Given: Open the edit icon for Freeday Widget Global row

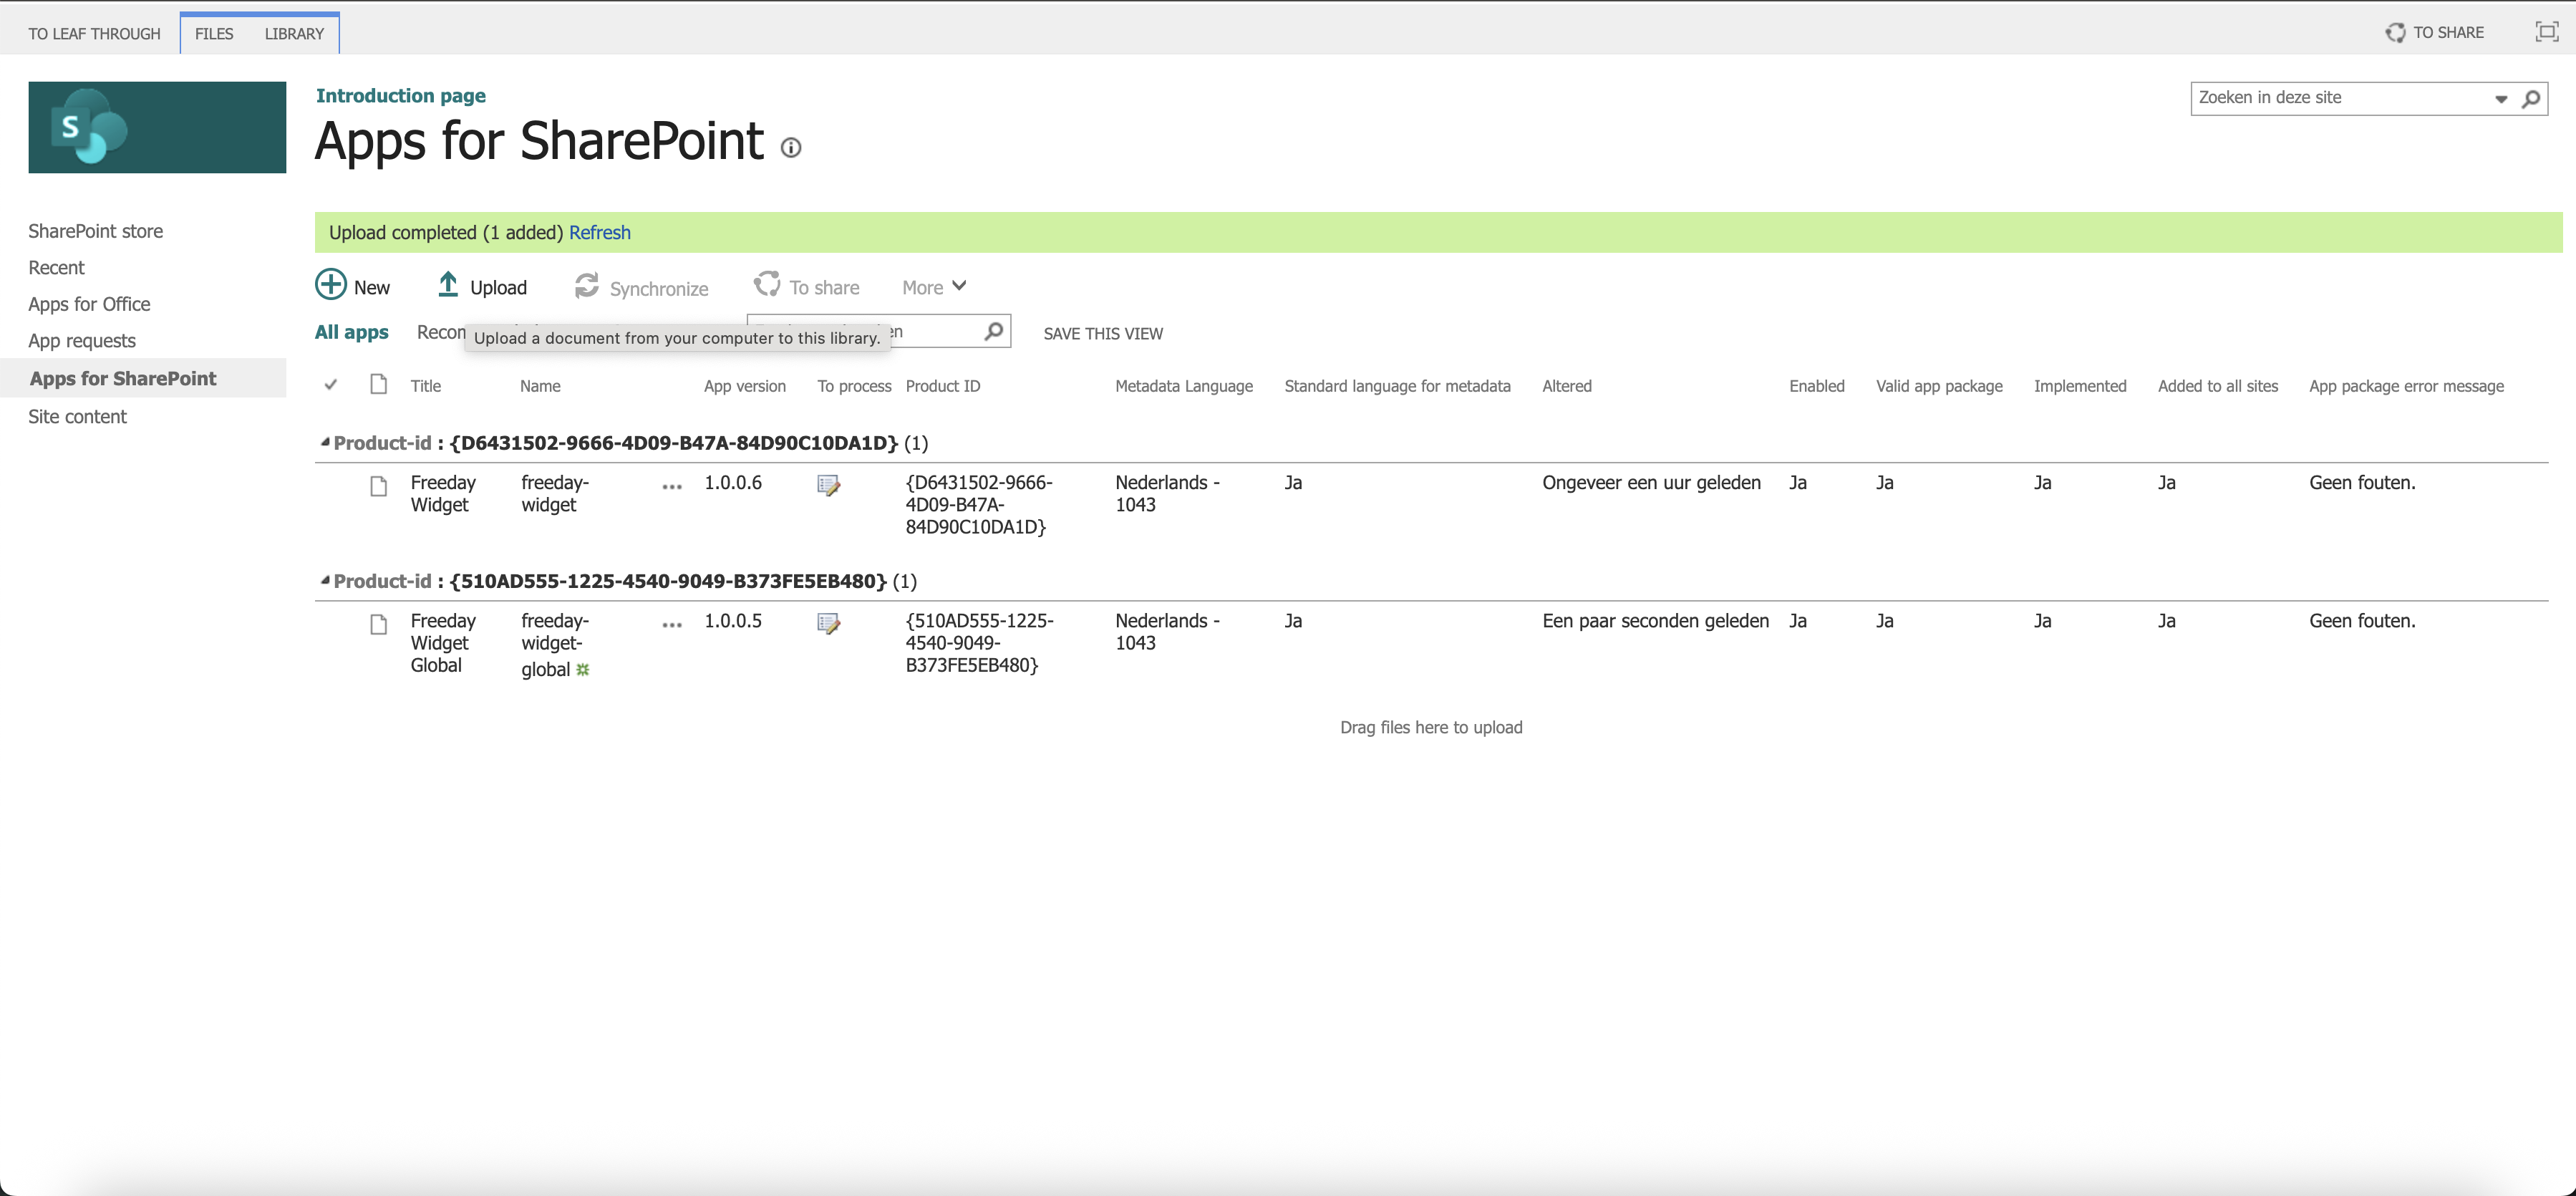Looking at the screenshot, I should [828, 623].
